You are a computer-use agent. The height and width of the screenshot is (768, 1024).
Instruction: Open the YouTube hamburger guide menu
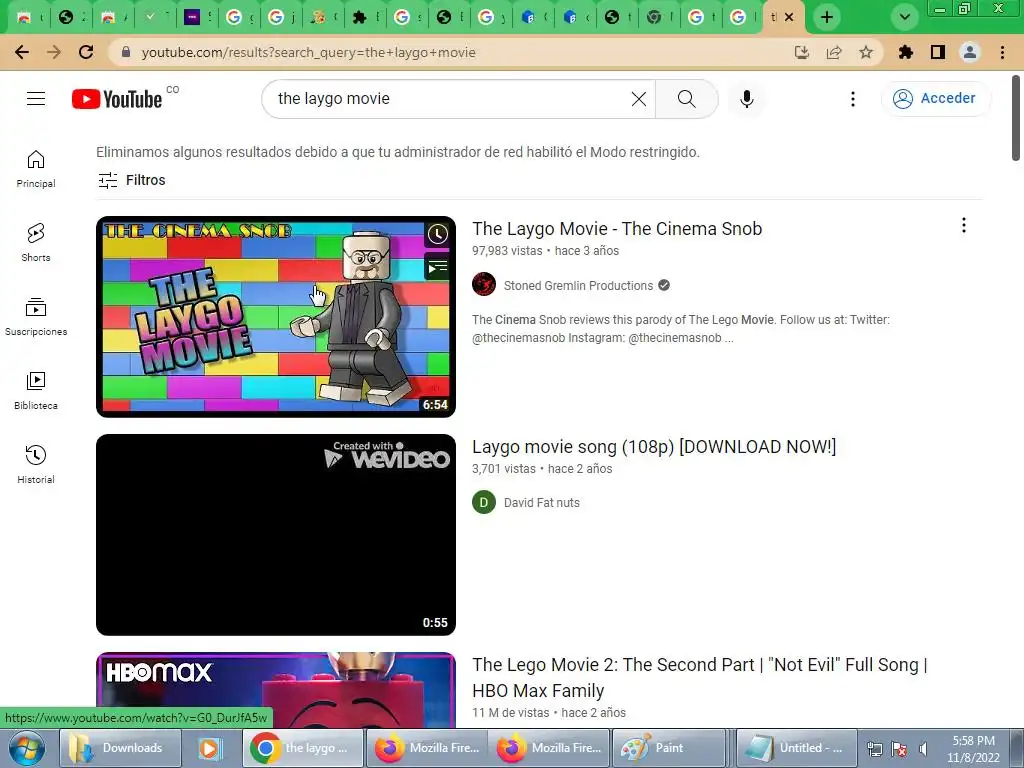tap(36, 99)
